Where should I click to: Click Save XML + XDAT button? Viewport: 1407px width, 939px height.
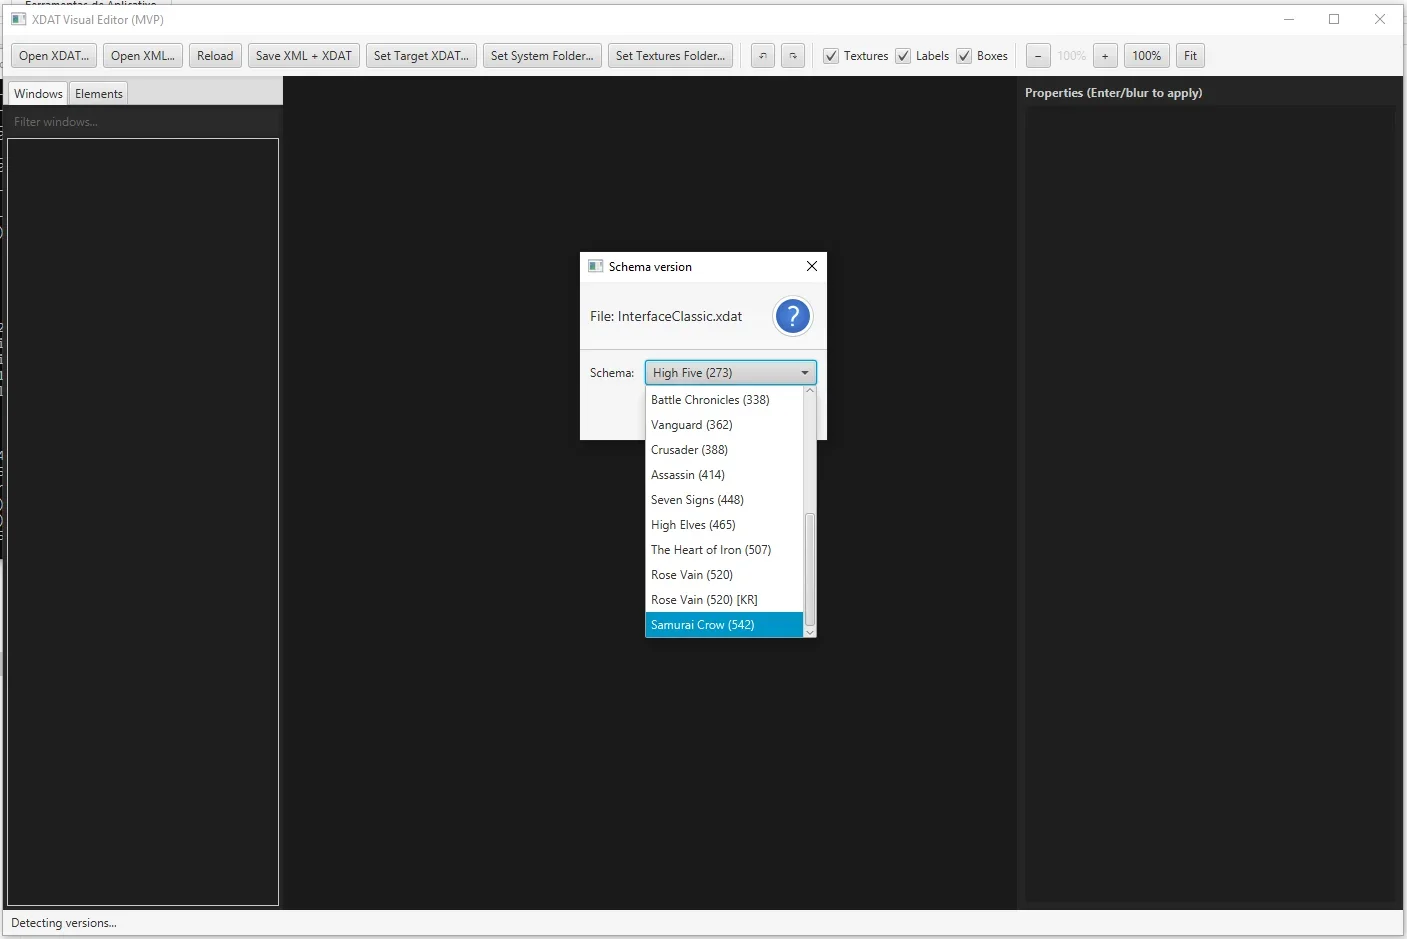coord(304,56)
